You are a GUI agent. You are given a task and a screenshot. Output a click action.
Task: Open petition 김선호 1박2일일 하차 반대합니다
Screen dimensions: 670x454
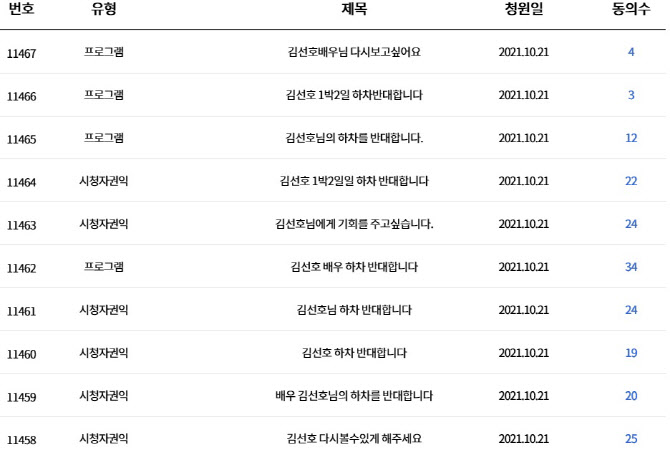[x=354, y=181]
